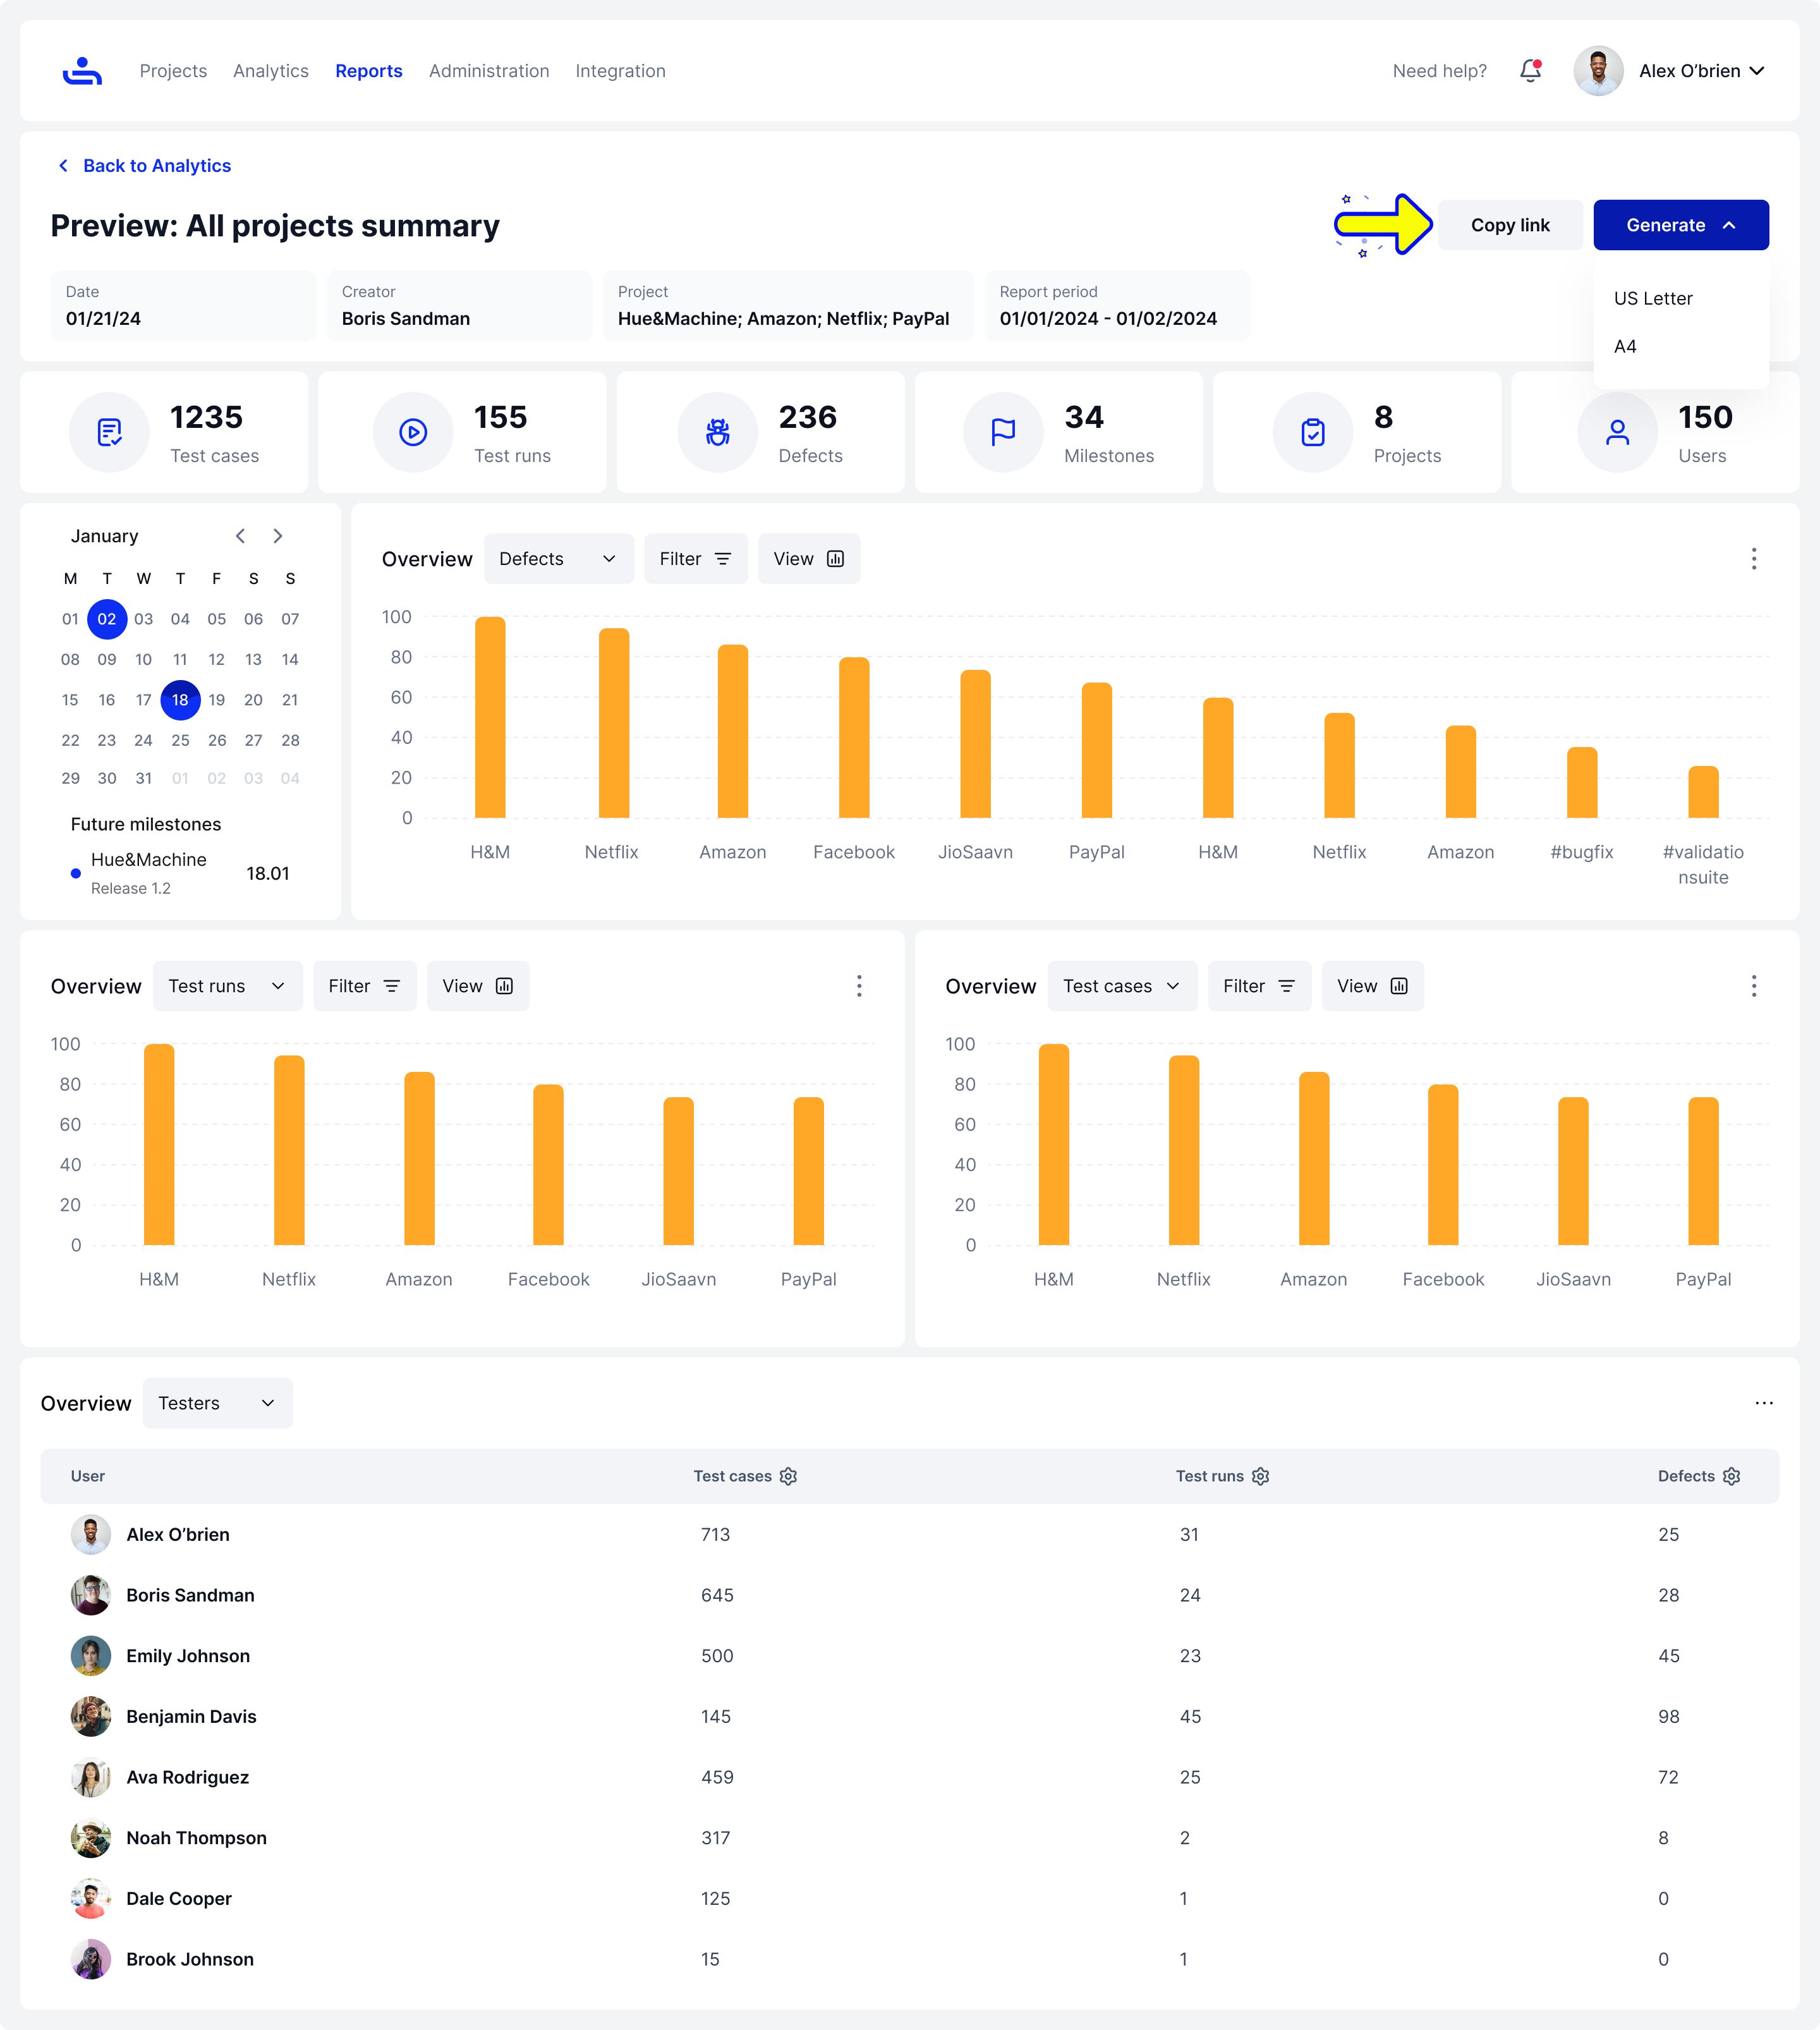
Task: Click gear icon beside Test cases column
Action: pos(788,1476)
